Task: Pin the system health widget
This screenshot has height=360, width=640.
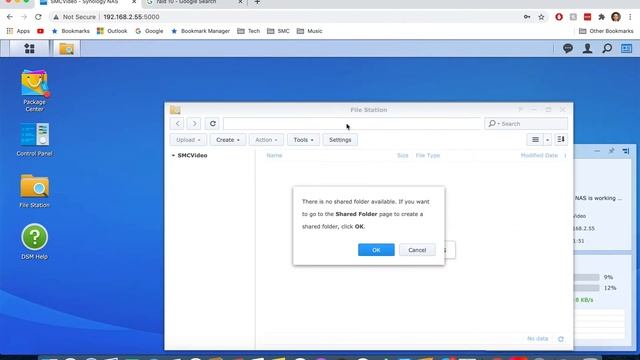Action: tap(611, 151)
